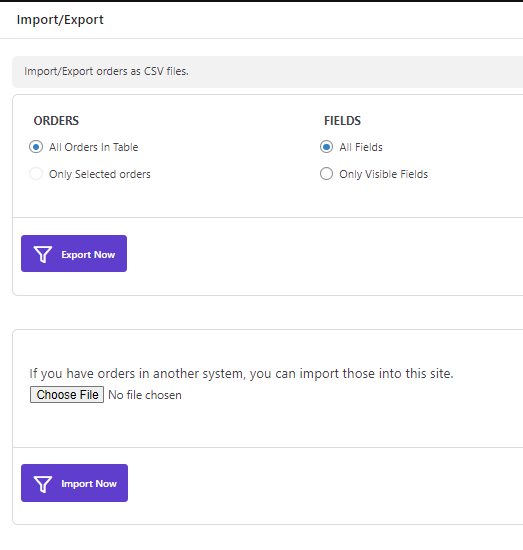Viewport: 523px width, 550px height.
Task: Click the funnel icon on Import Now
Action: coord(43,484)
